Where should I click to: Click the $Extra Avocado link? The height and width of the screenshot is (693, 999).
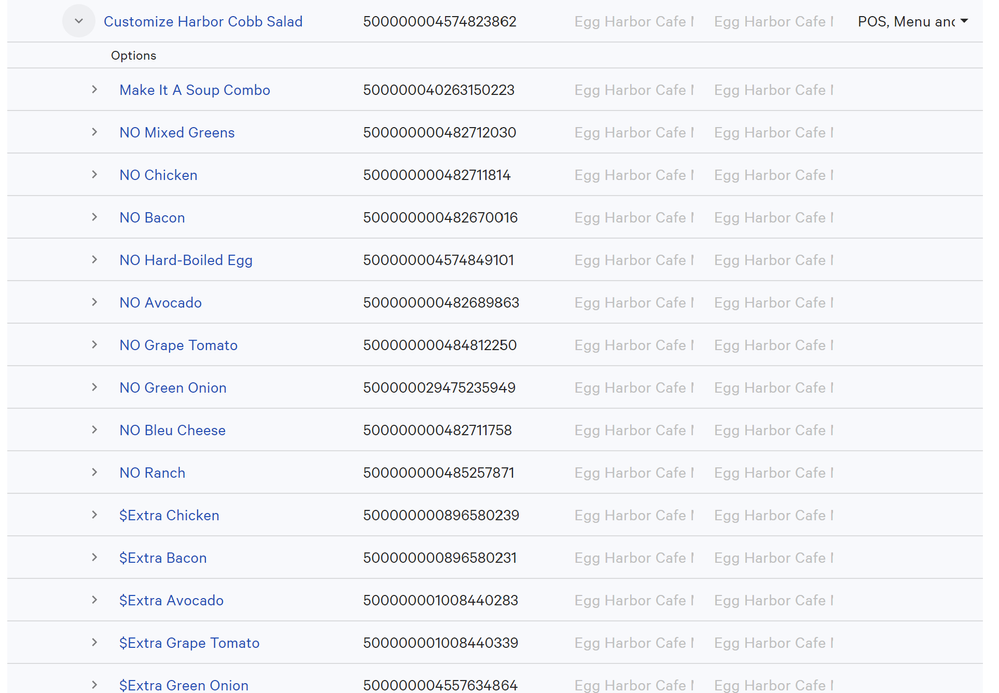(x=171, y=600)
